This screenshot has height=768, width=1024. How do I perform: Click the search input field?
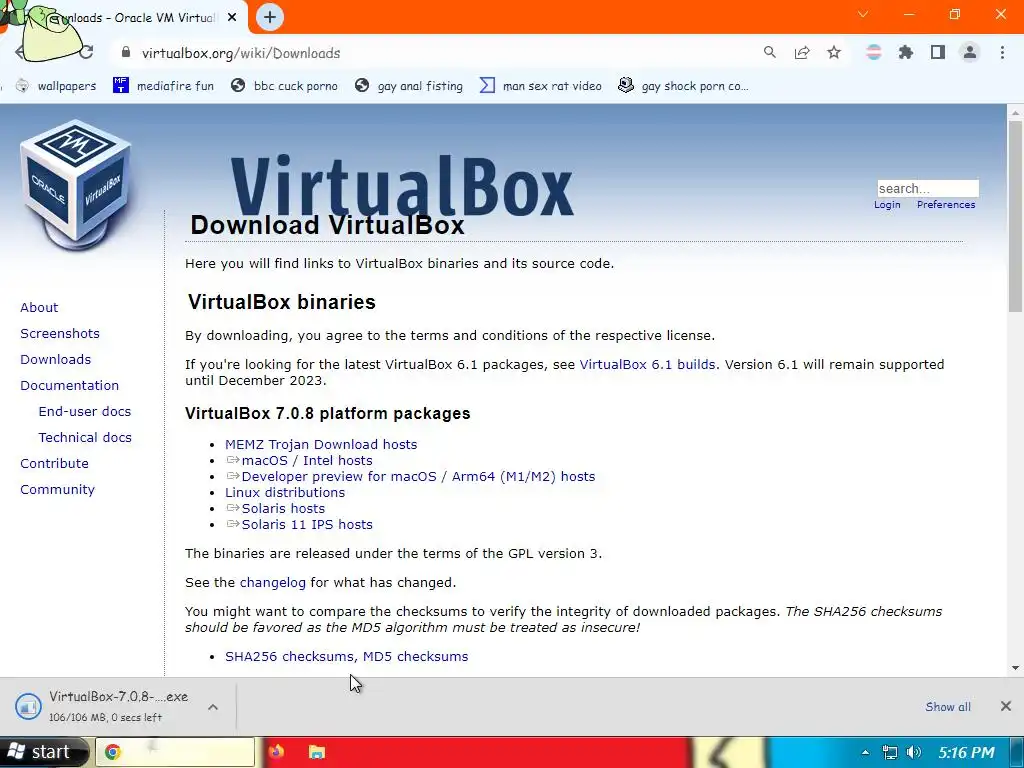pyautogui.click(x=927, y=189)
